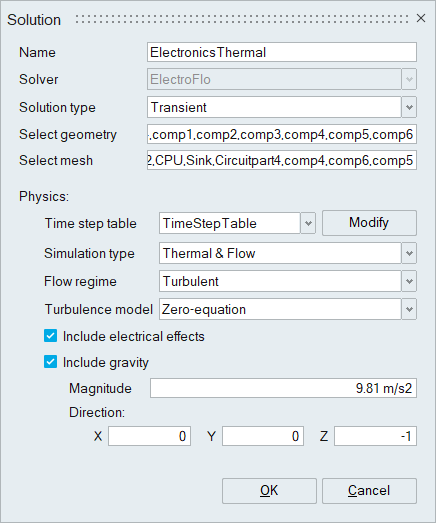Open the Turbulence model dropdown
The image size is (436, 523).
[409, 309]
